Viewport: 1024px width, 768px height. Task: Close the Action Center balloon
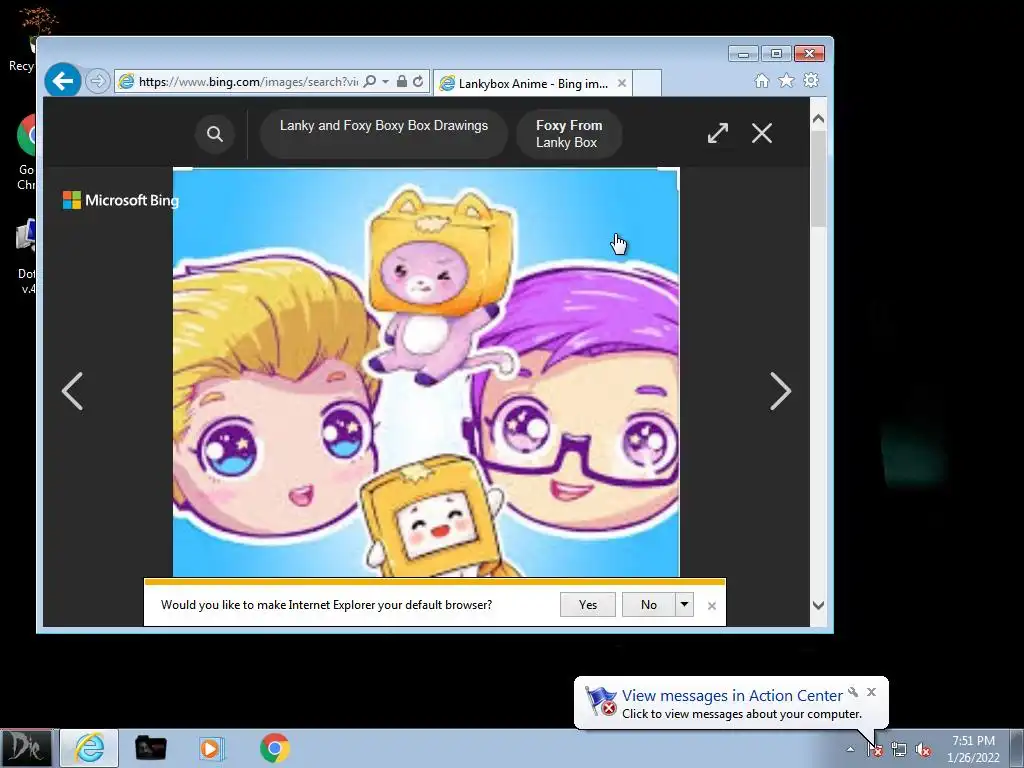click(871, 692)
